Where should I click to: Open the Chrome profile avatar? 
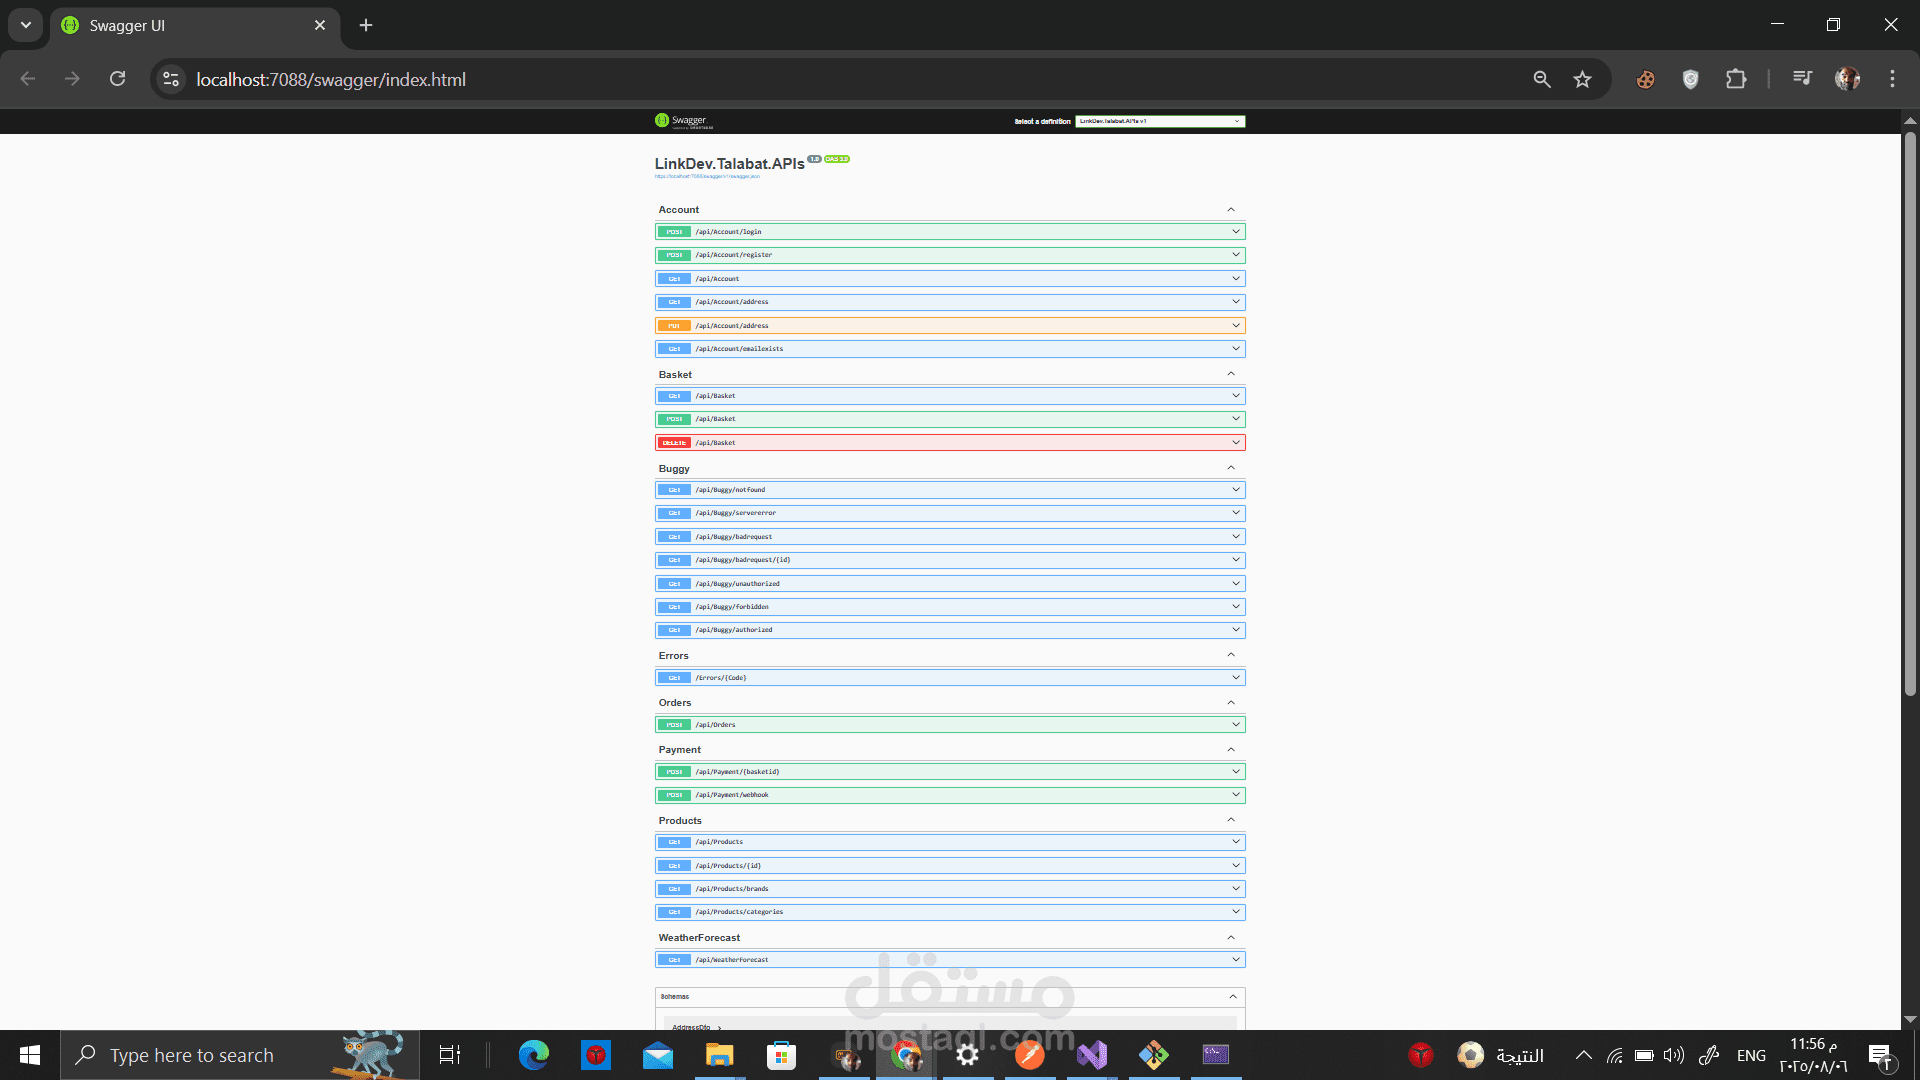(1847, 79)
